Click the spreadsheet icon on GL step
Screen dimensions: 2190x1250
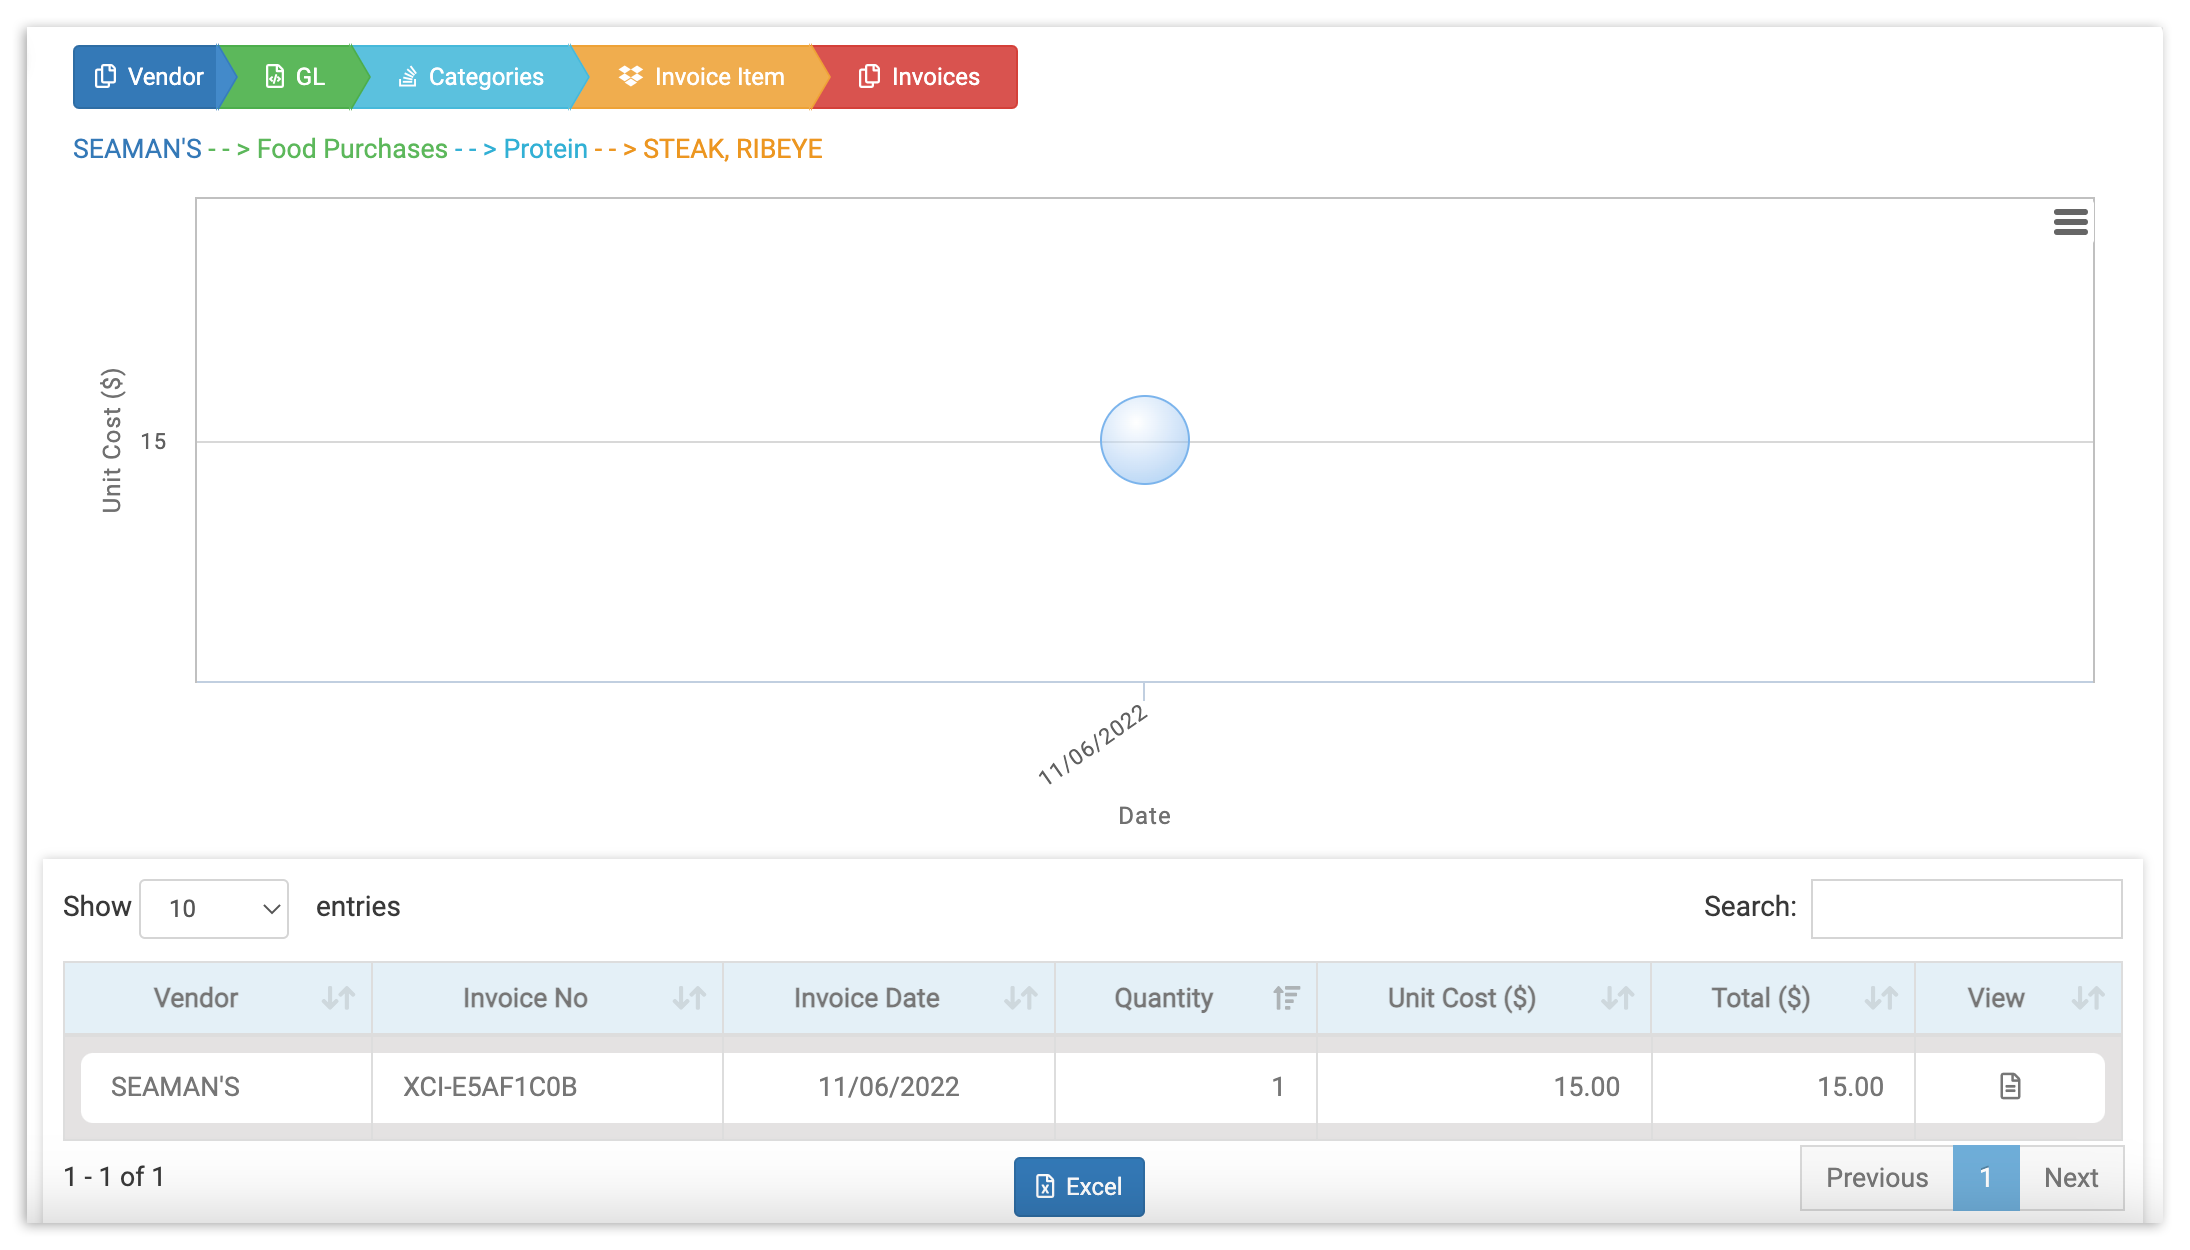click(x=273, y=75)
